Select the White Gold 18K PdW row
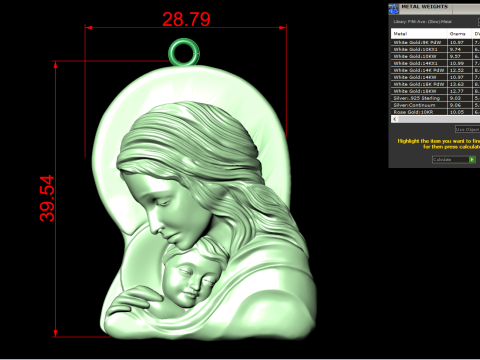 point(435,84)
